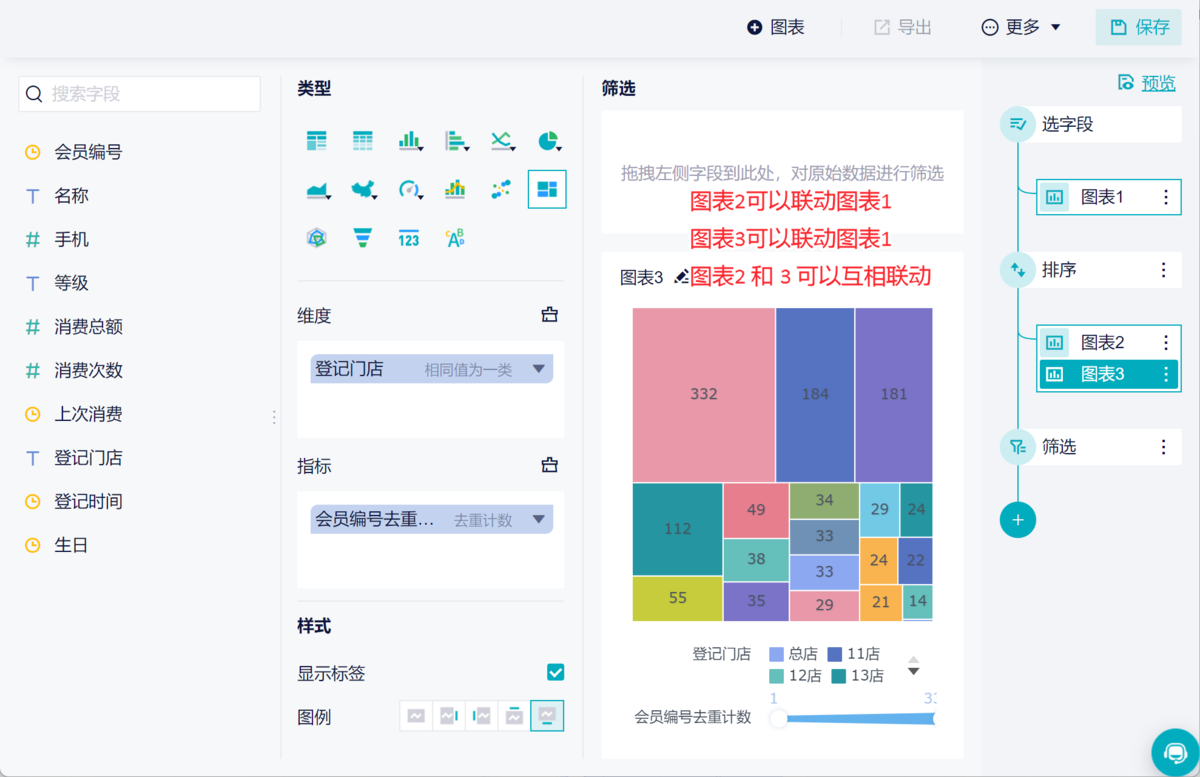Image resolution: width=1200 pixels, height=777 pixels.
Task: Pick the radar chart type icon
Action: pos(316,237)
